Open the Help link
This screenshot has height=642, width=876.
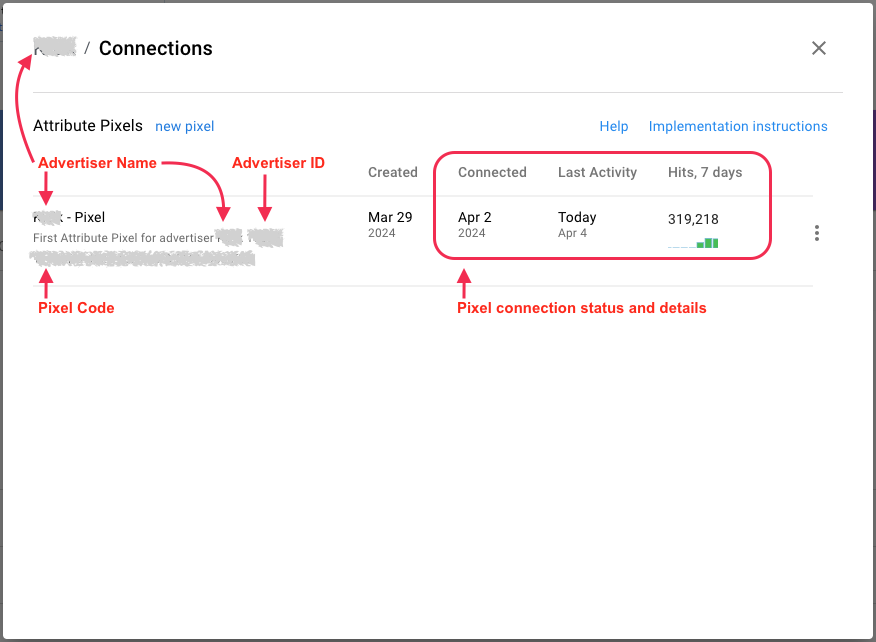[614, 126]
